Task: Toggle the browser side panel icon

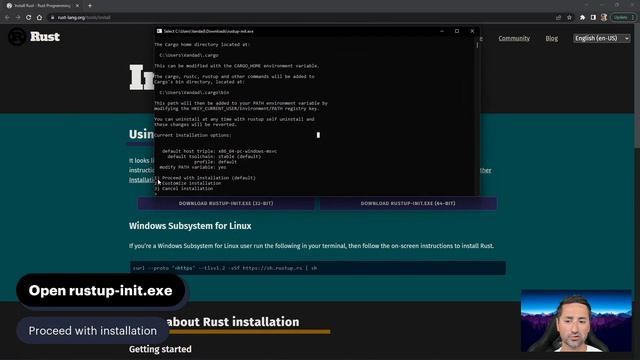Action: [593, 18]
